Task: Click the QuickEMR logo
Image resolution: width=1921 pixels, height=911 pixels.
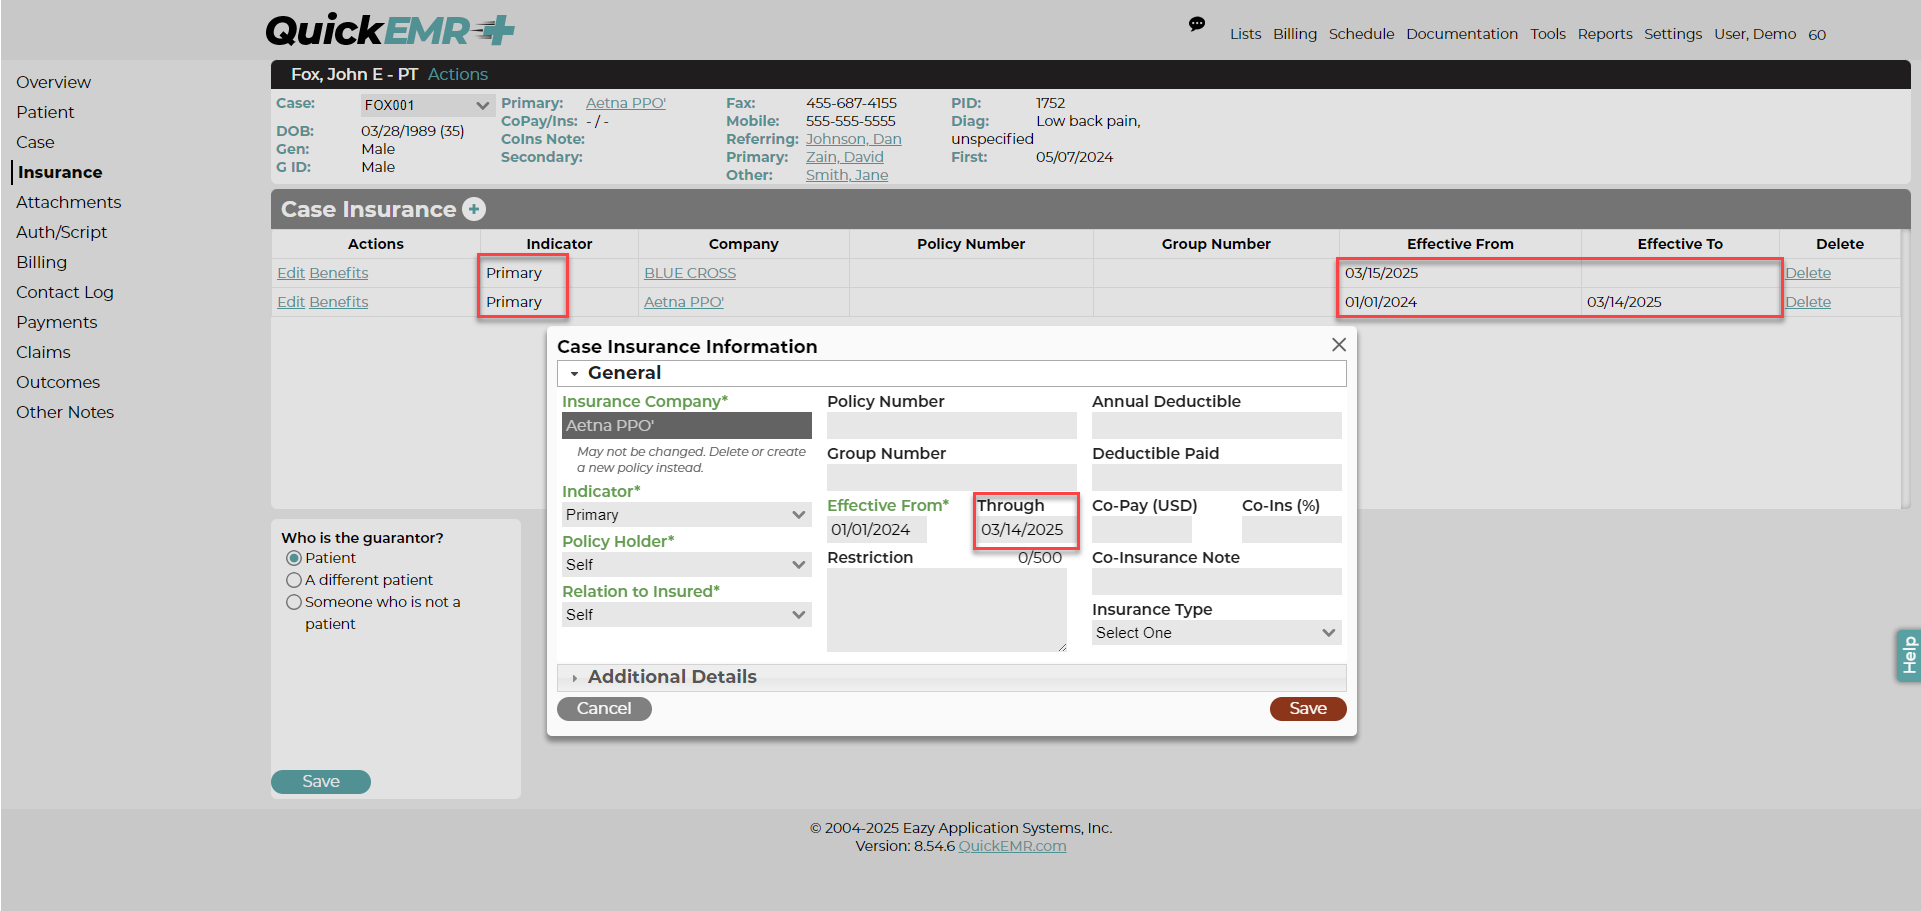Action: 390,30
